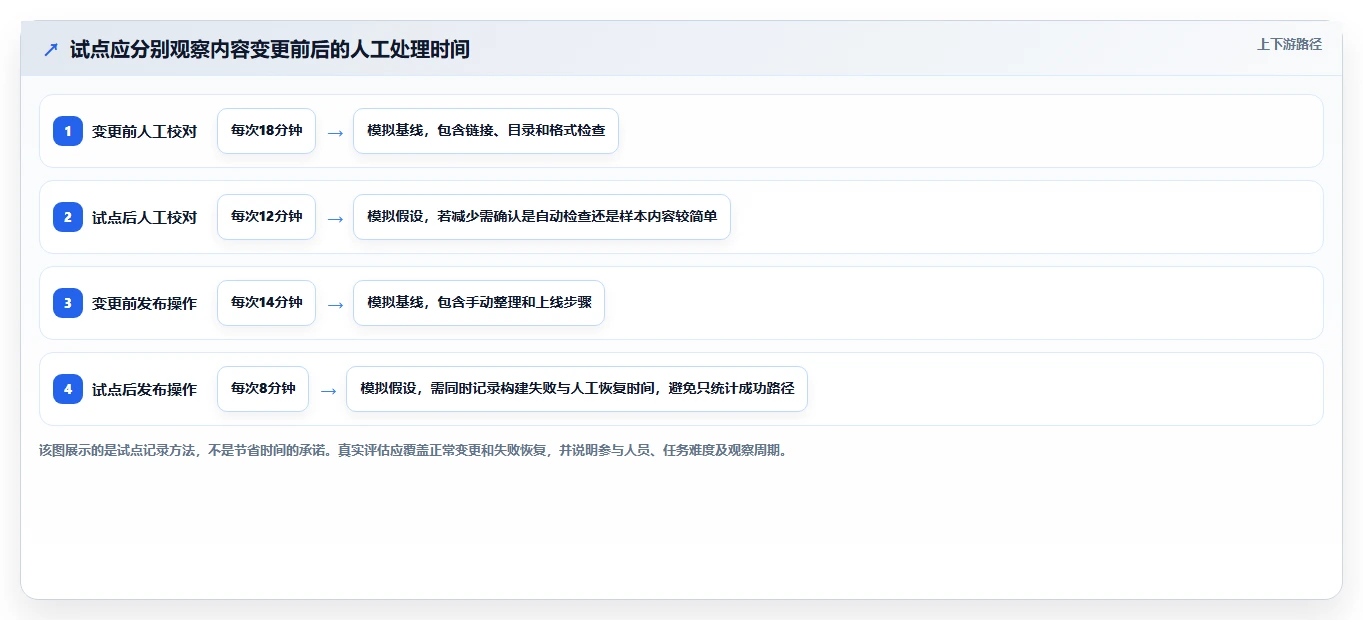Click the arrow after 每次18分钟
The width and height of the screenshot is (1363, 620).
pyautogui.click(x=335, y=132)
